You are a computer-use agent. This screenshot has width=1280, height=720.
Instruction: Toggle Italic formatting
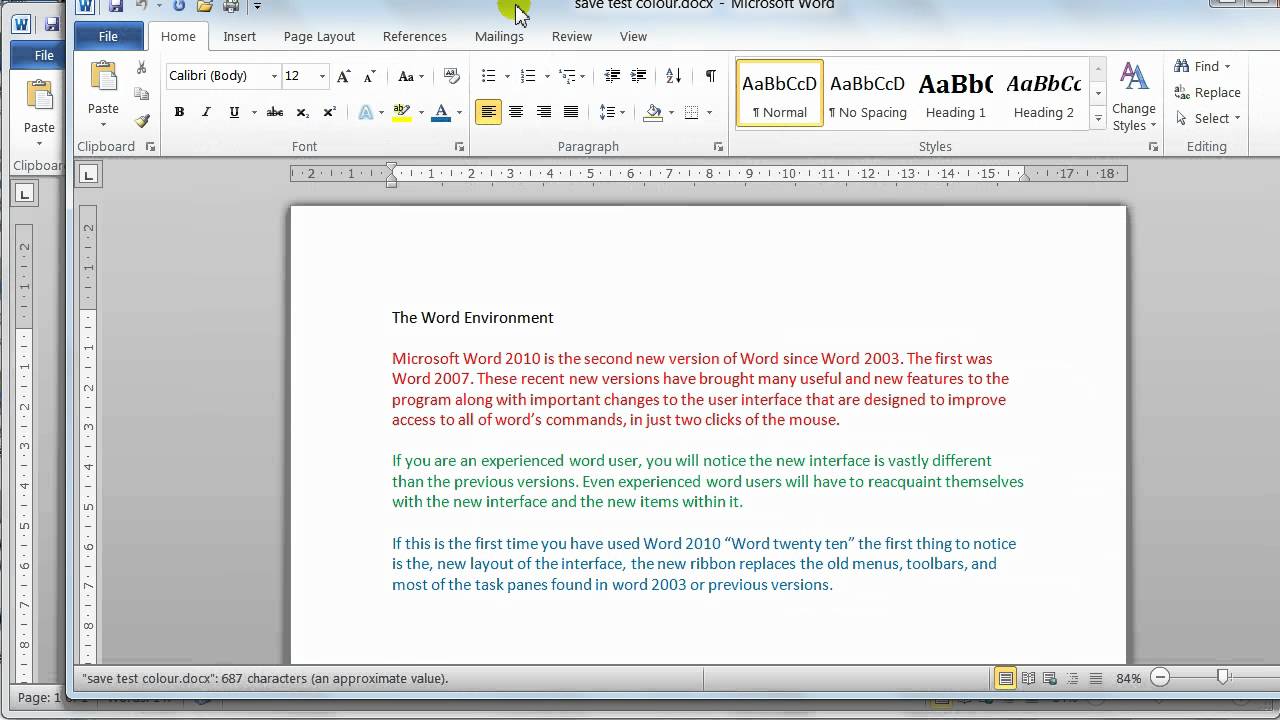pos(206,112)
